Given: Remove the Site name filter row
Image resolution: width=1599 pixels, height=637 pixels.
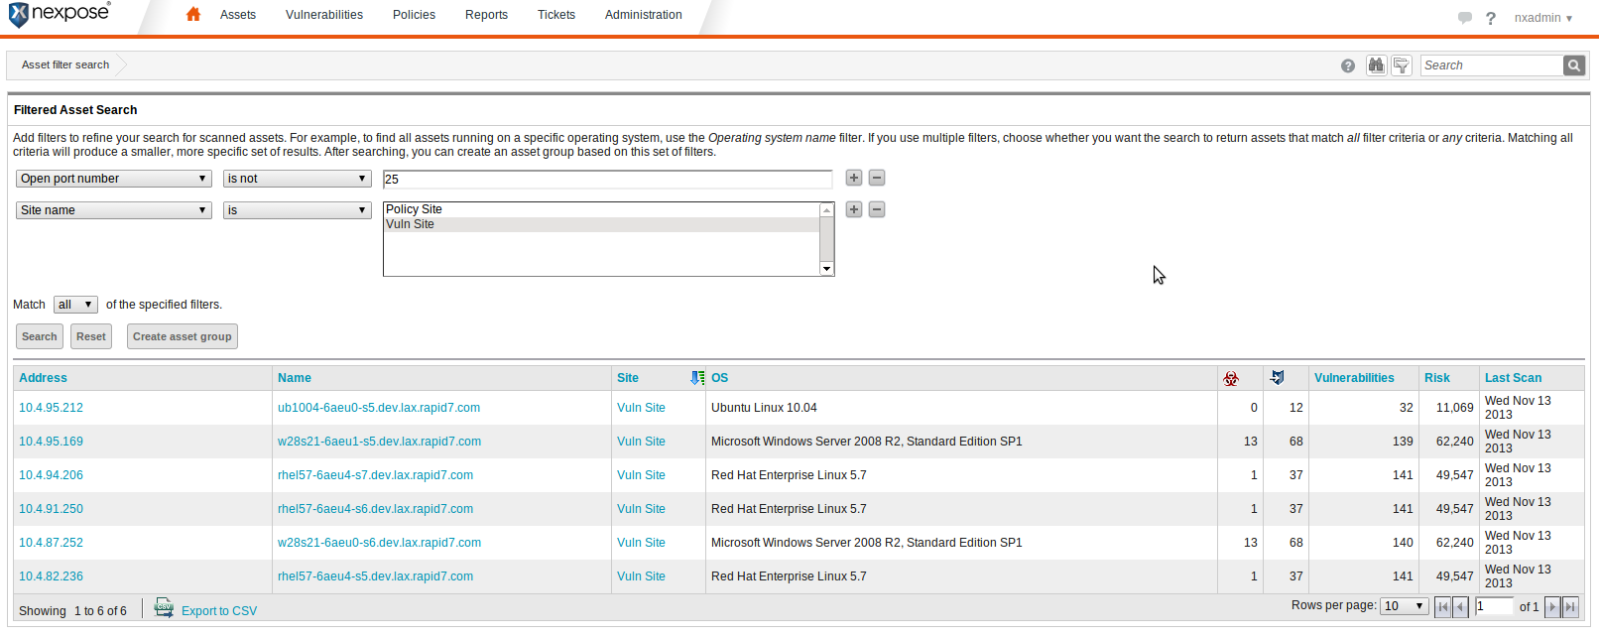Looking at the screenshot, I should tap(876, 210).
